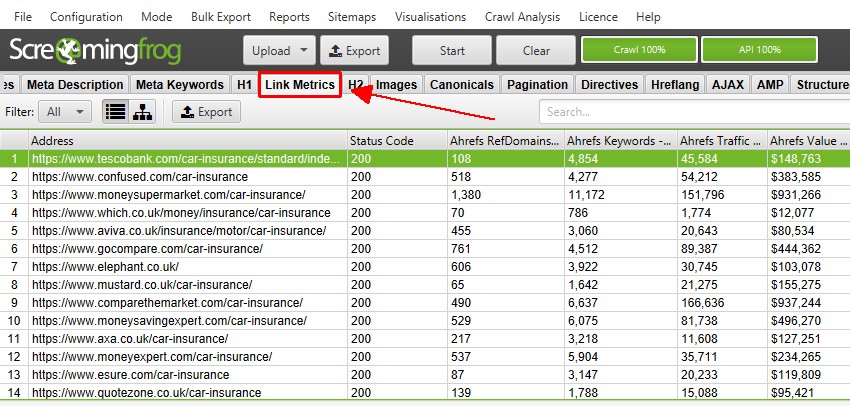Click the Screaming Frog logo
Image resolution: width=850 pixels, height=406 pixels.
(95, 51)
